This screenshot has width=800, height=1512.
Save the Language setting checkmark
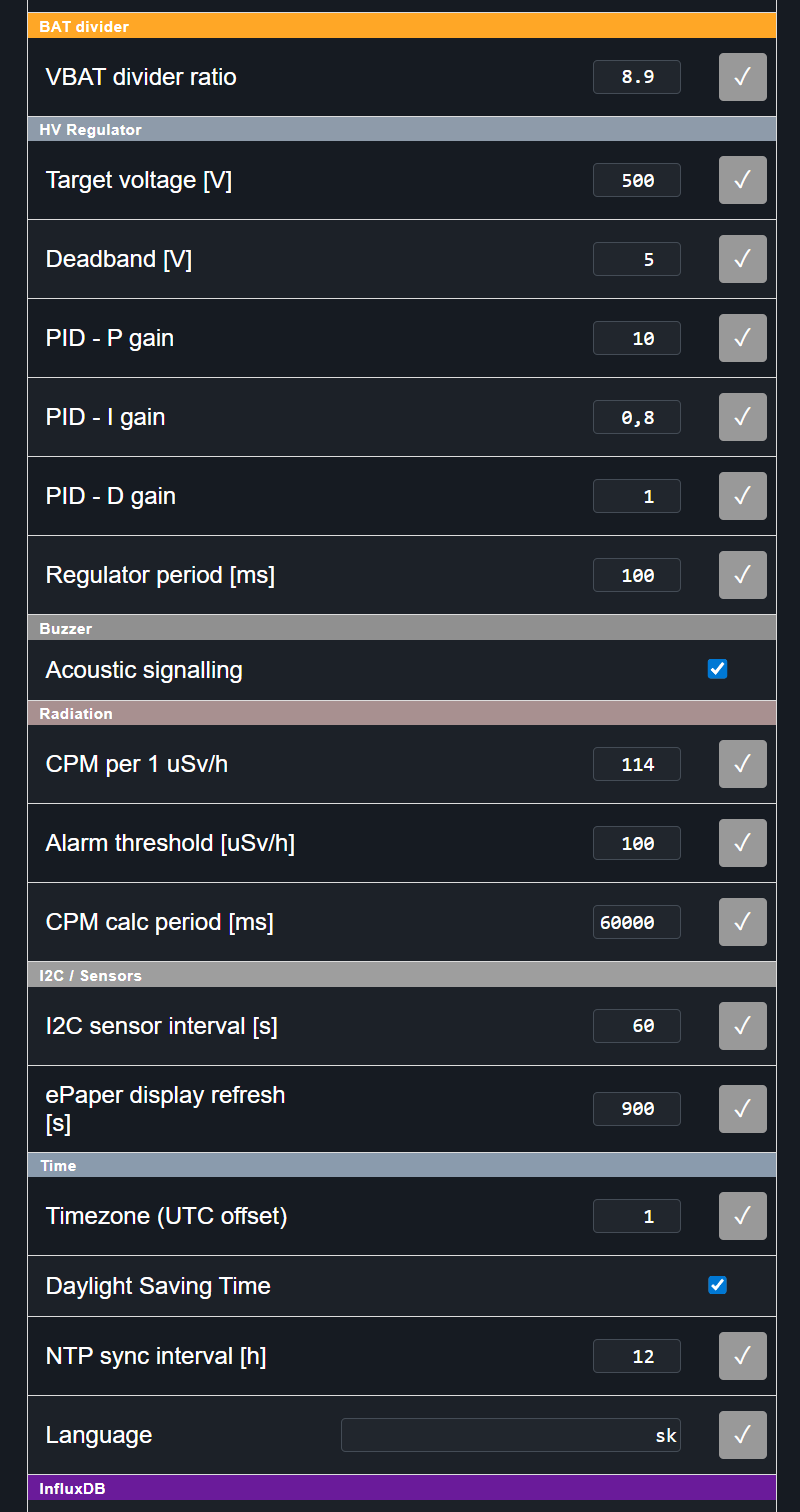tap(743, 1435)
